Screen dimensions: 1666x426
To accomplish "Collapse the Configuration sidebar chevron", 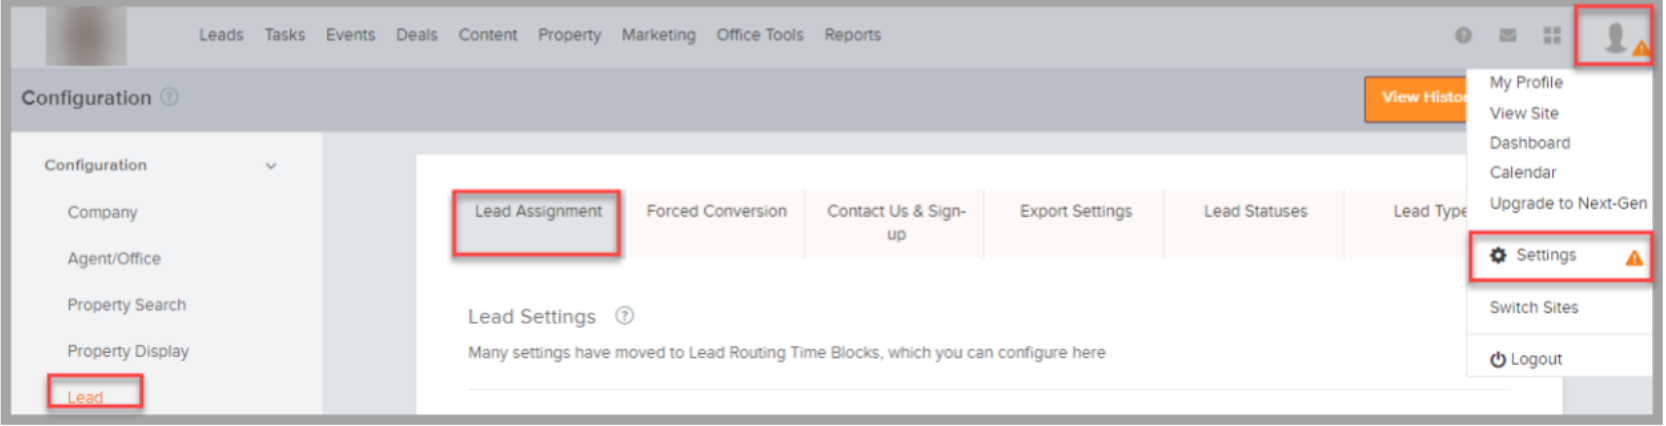I will [271, 166].
